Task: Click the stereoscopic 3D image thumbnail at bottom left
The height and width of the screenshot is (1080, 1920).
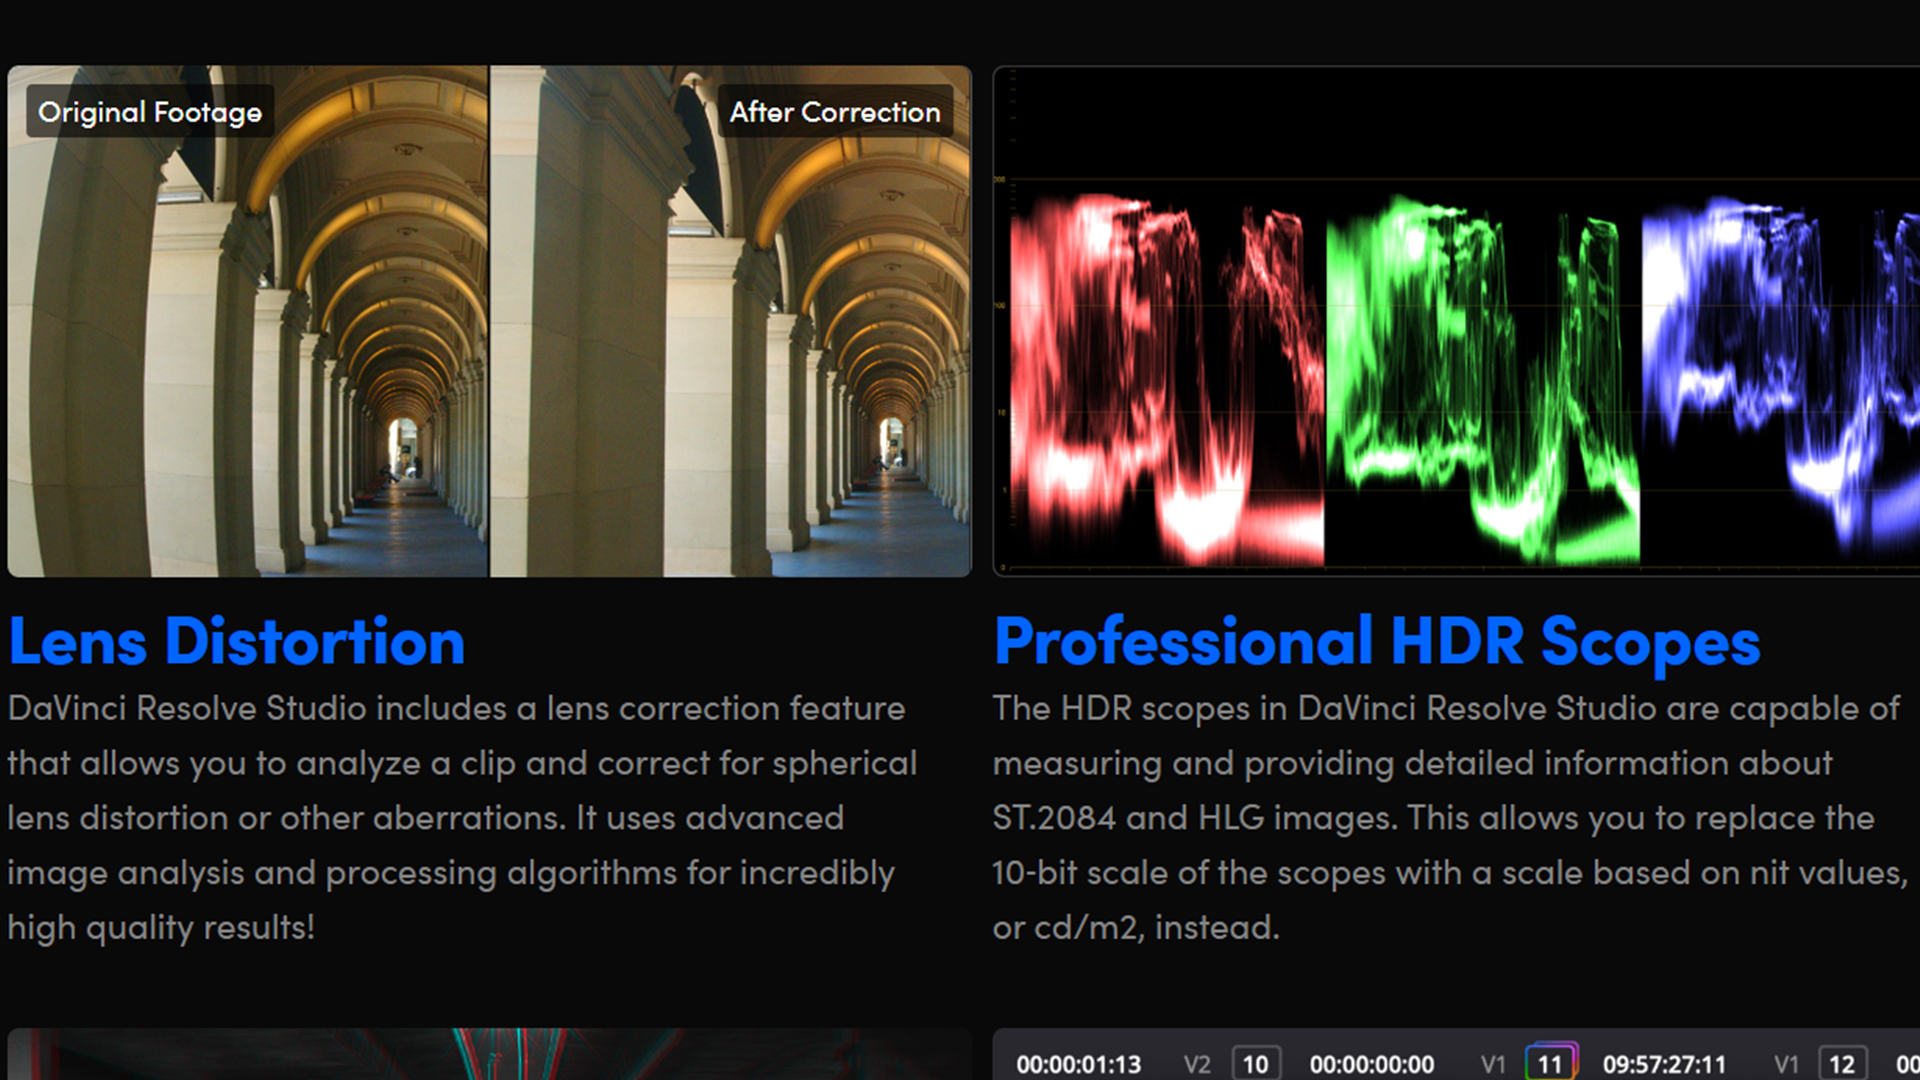Action: (x=489, y=1055)
